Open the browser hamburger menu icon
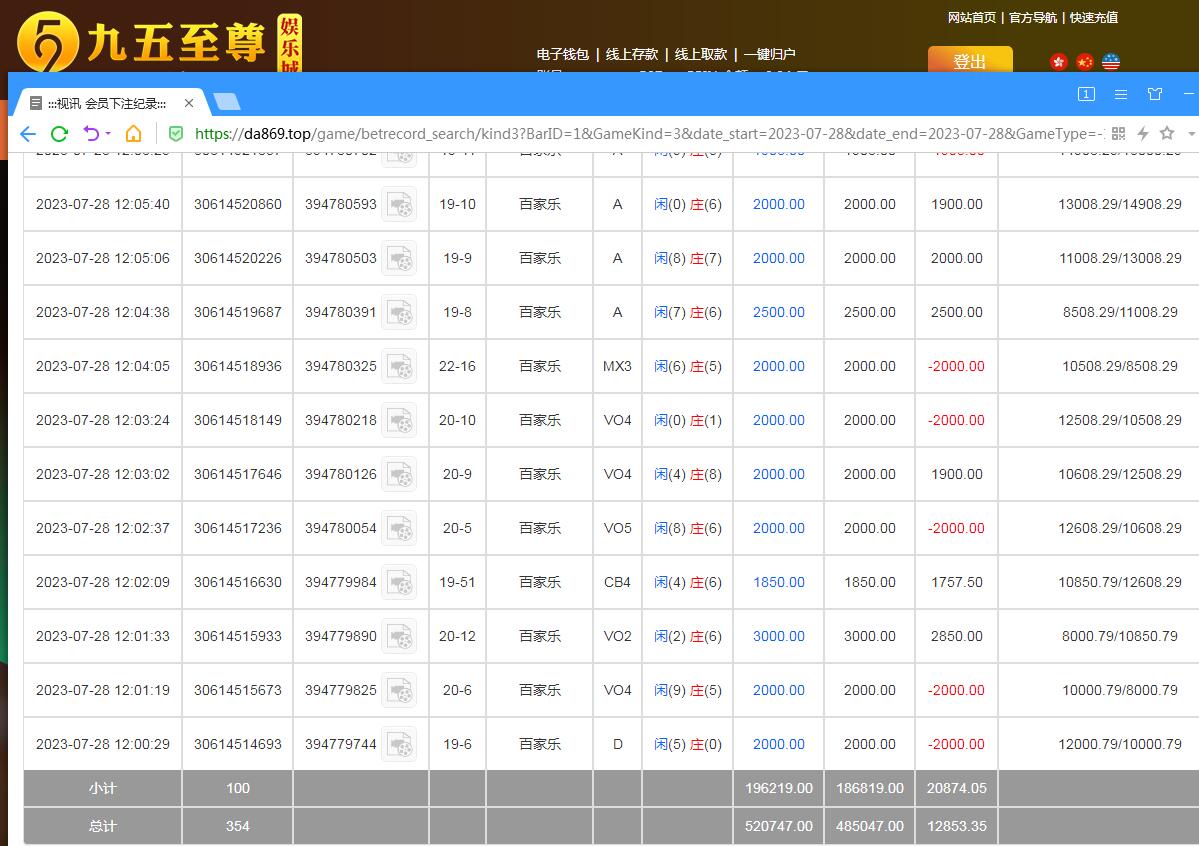 coord(1121,94)
